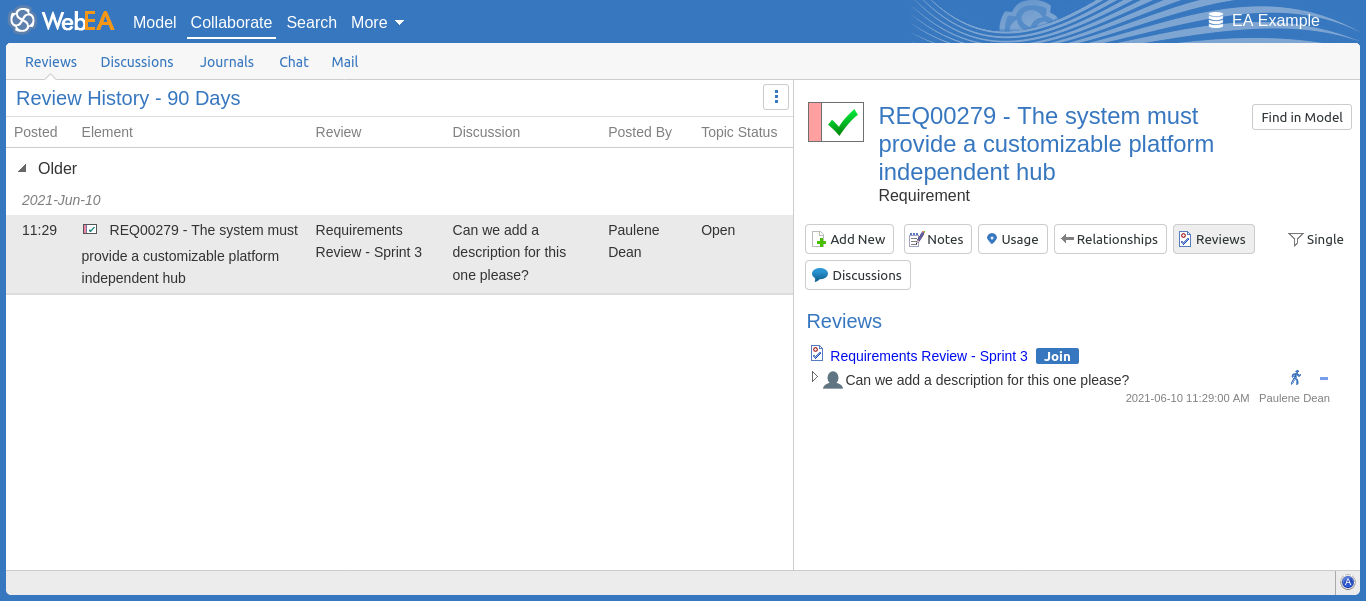Screen dimensions: 1366x601
Task: Click the user avatar beside the discussion
Action: pyautogui.click(x=832, y=380)
